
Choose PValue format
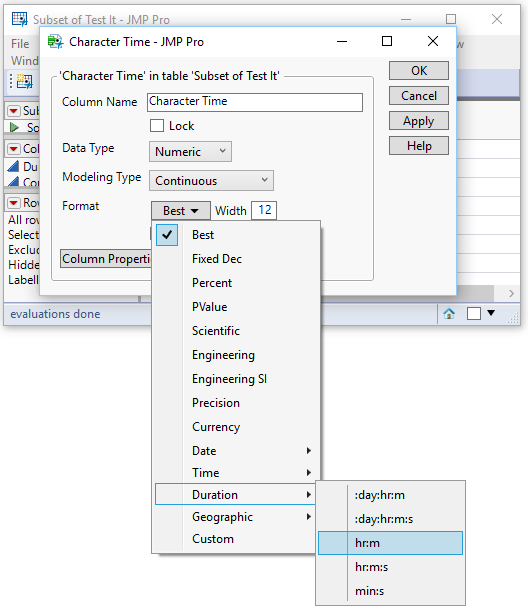point(236,307)
